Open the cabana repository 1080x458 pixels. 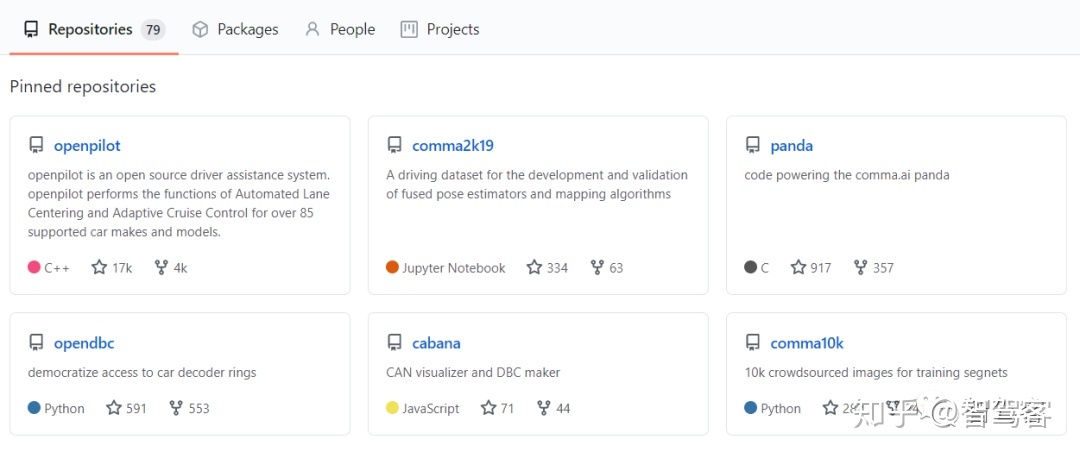(x=436, y=342)
